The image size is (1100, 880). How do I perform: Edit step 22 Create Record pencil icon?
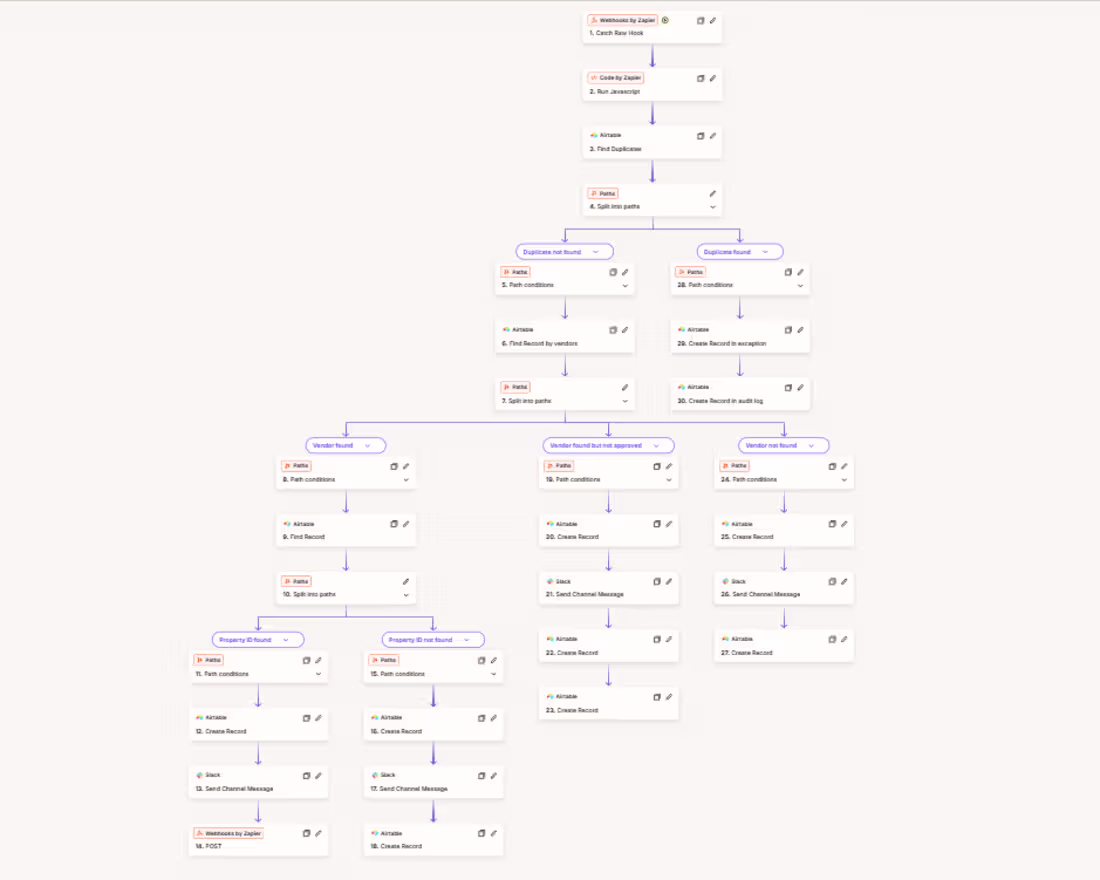669,639
